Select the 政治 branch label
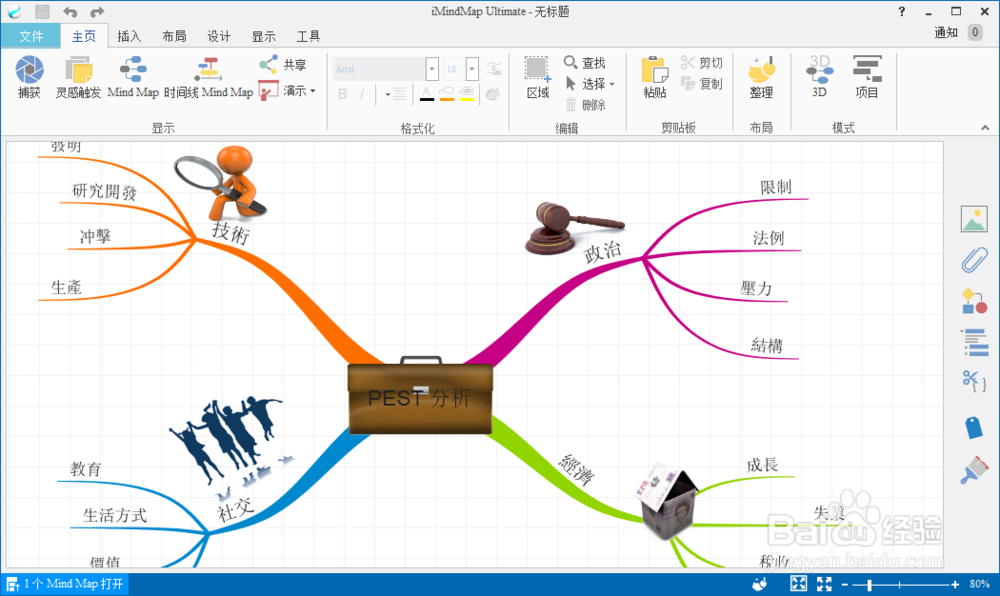1000x596 pixels. coord(603,252)
